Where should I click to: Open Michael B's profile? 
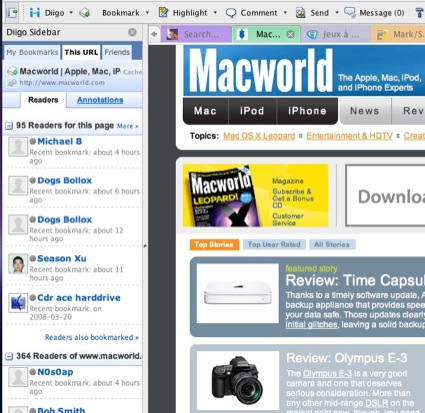pos(60,141)
